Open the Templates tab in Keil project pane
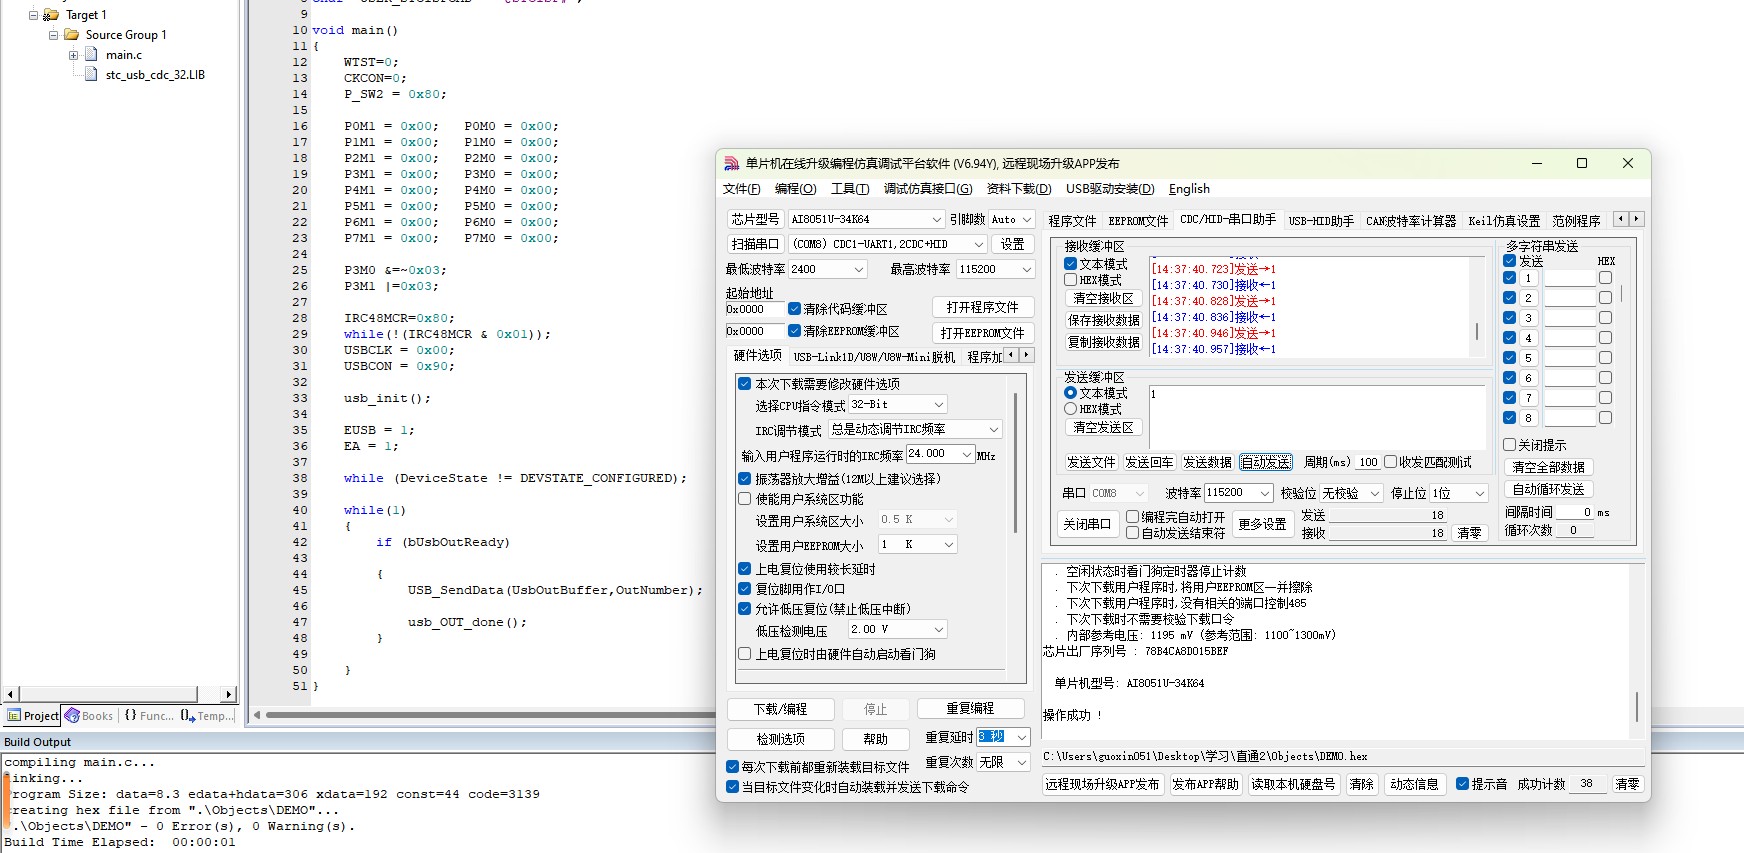 [x=207, y=716]
